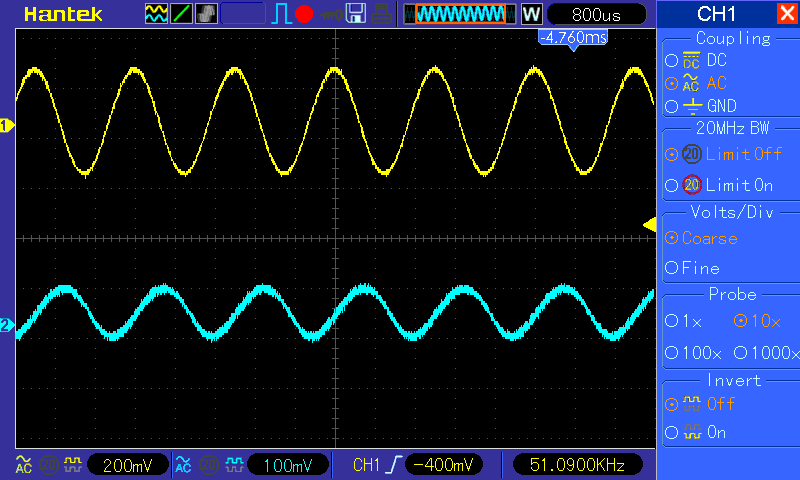Click the blue pulse trigger icon
The height and width of the screenshot is (480, 800).
[x=281, y=14]
